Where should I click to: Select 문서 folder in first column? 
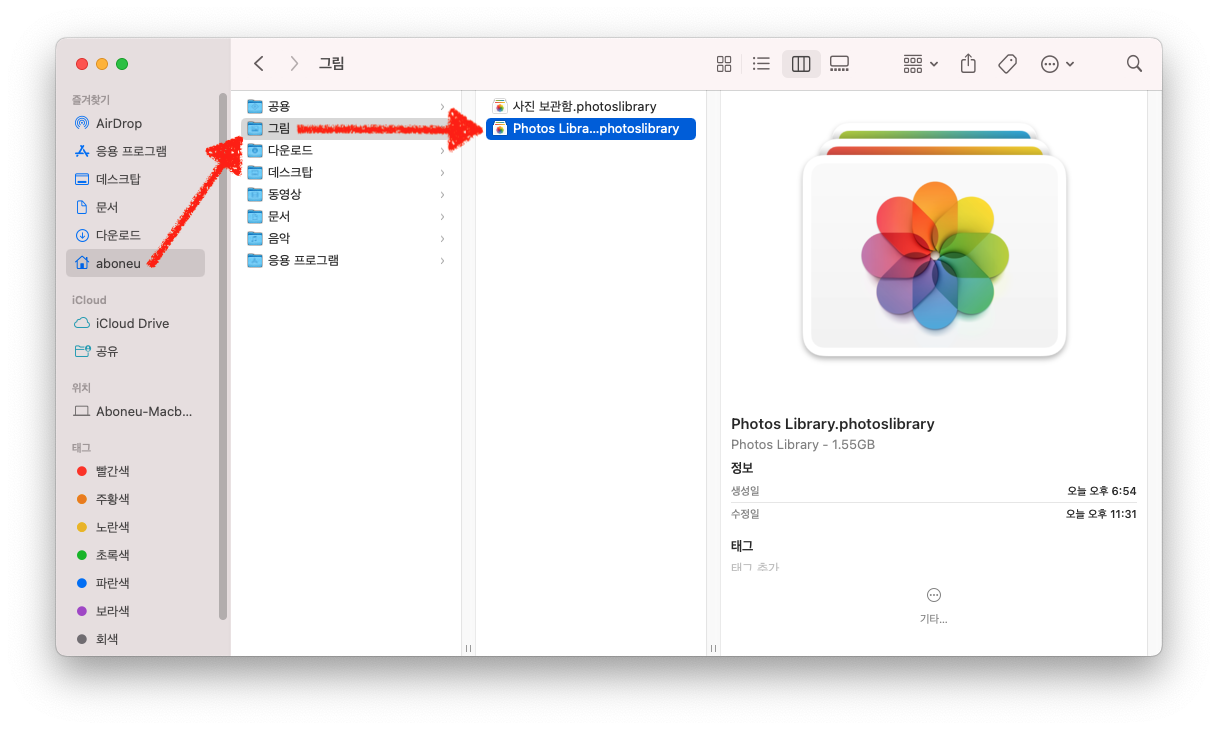[346, 216]
